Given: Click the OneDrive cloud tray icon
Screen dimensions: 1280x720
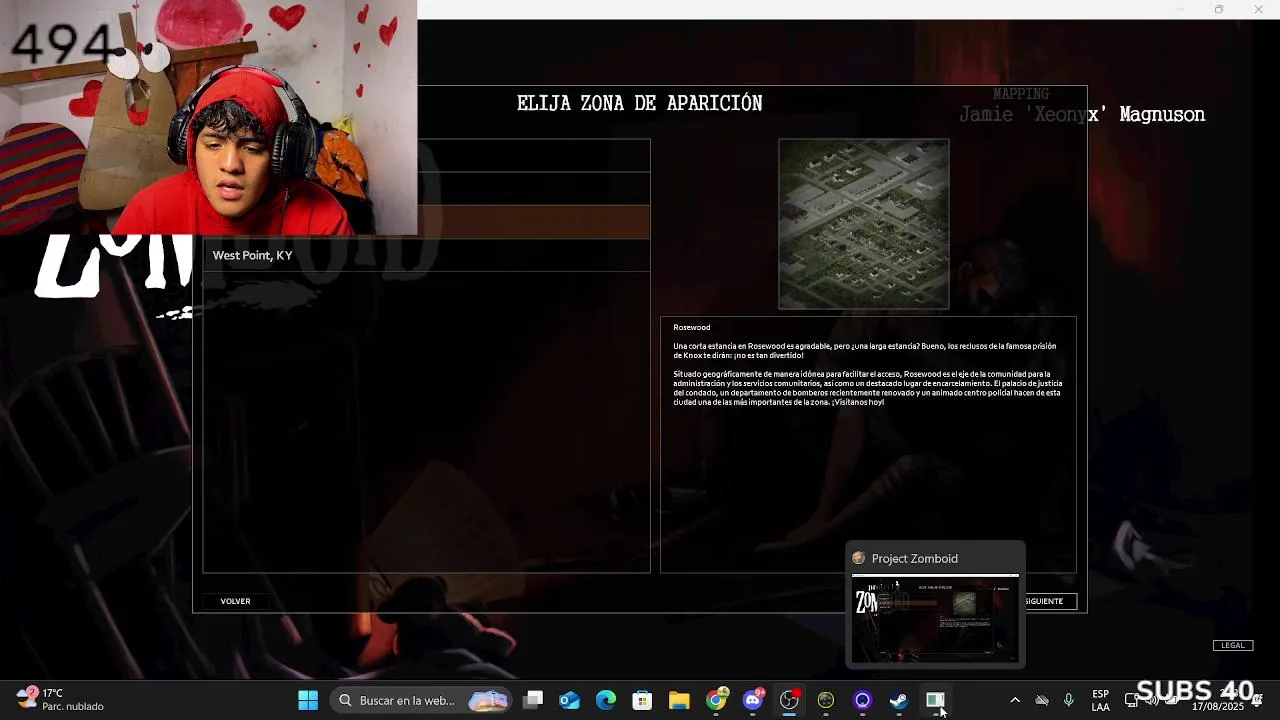Looking at the screenshot, I should (1042, 700).
